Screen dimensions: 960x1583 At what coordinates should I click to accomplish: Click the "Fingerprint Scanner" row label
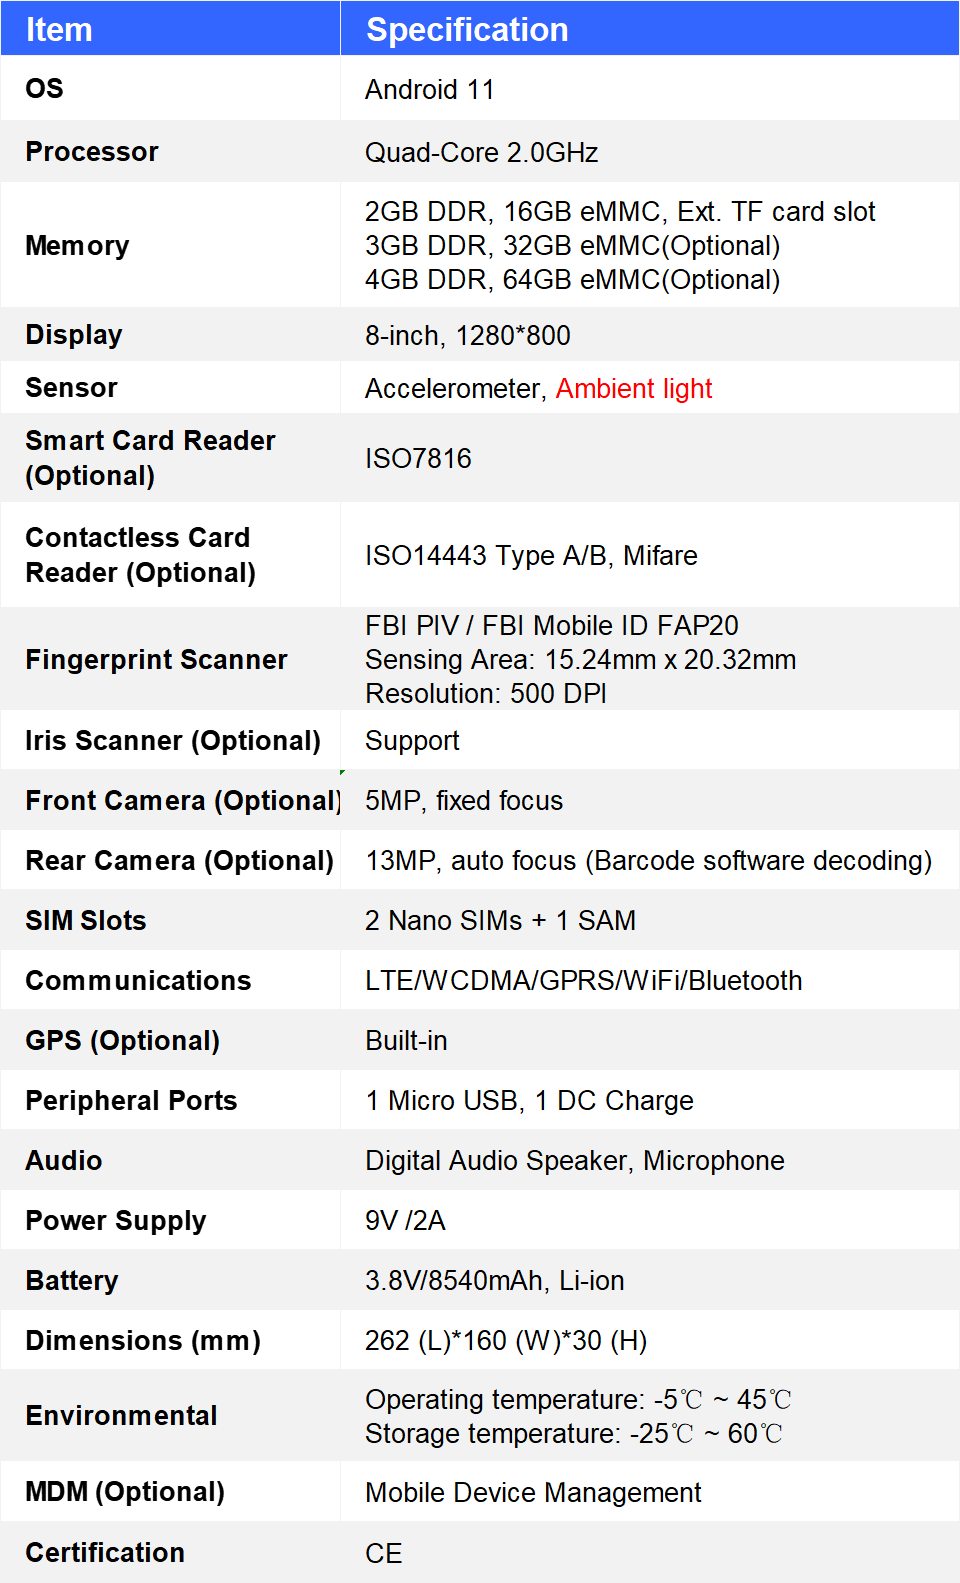point(156,660)
